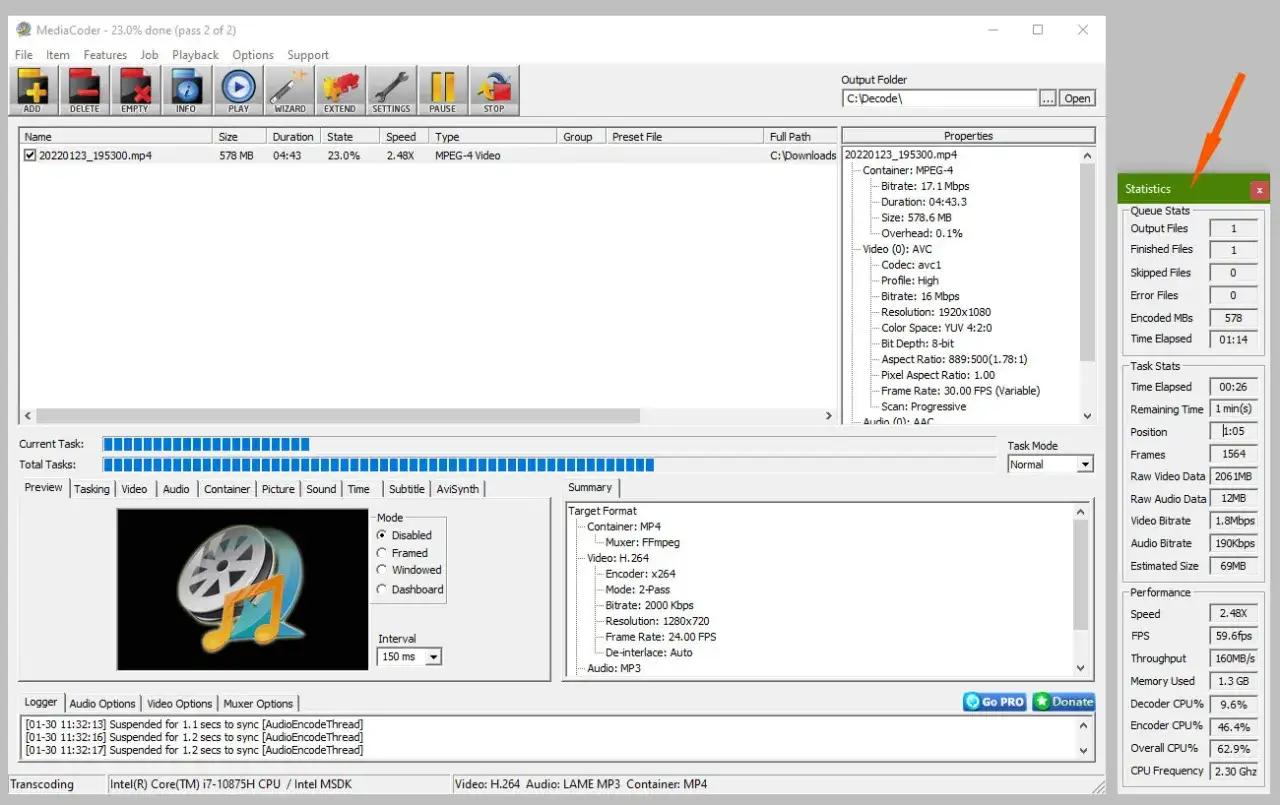Open the Features menu
The image size is (1280, 805).
105,55
